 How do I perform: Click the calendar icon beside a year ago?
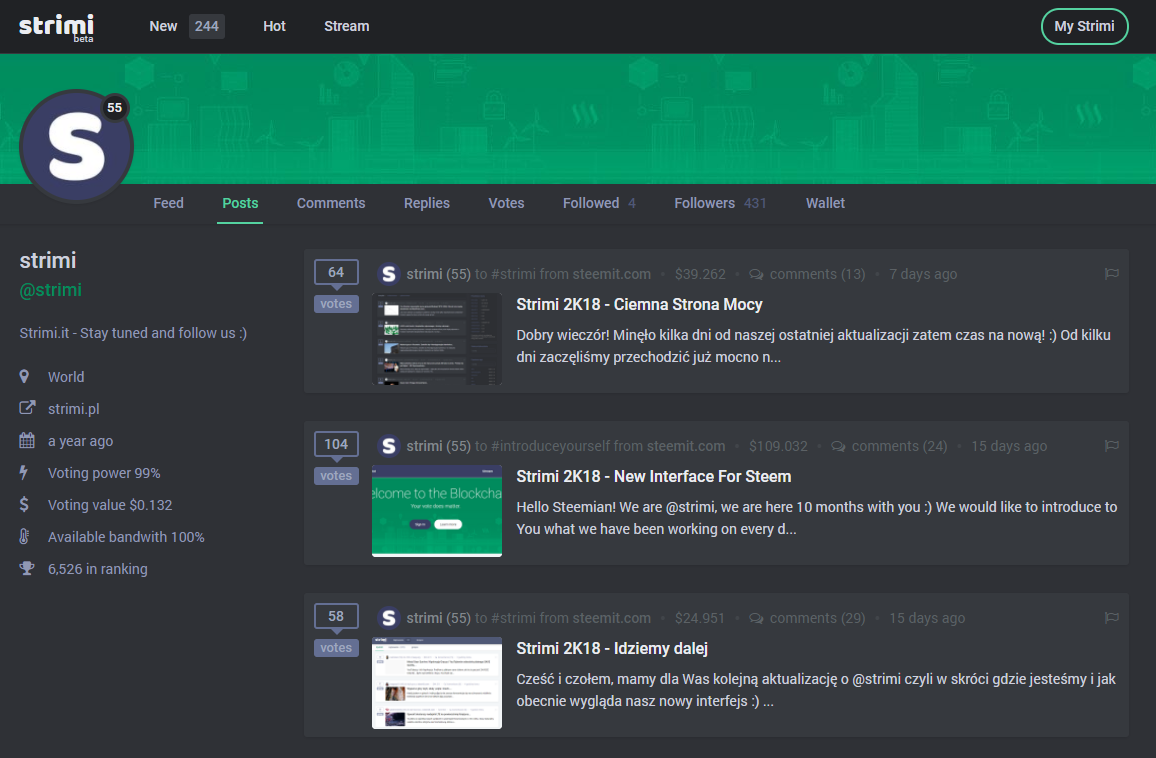27,440
